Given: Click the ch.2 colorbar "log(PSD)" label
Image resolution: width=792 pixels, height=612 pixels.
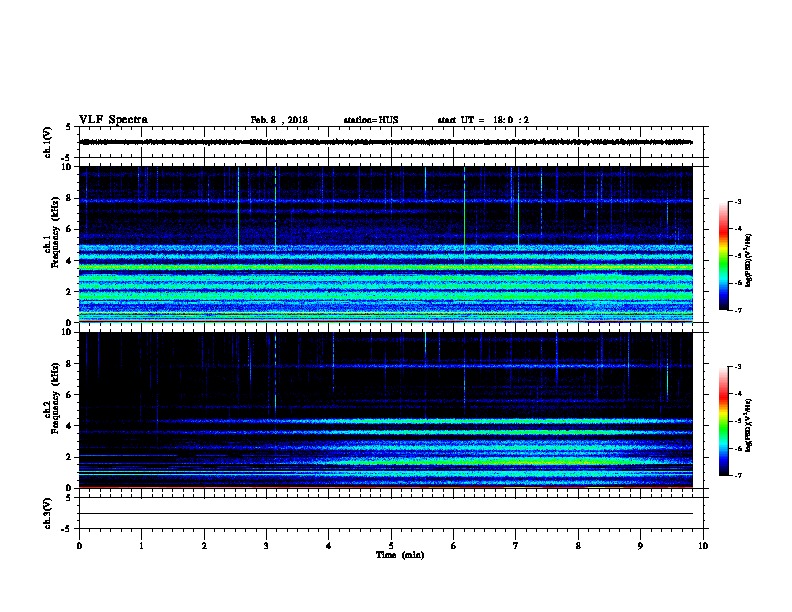Looking at the screenshot, I should tap(749, 425).
